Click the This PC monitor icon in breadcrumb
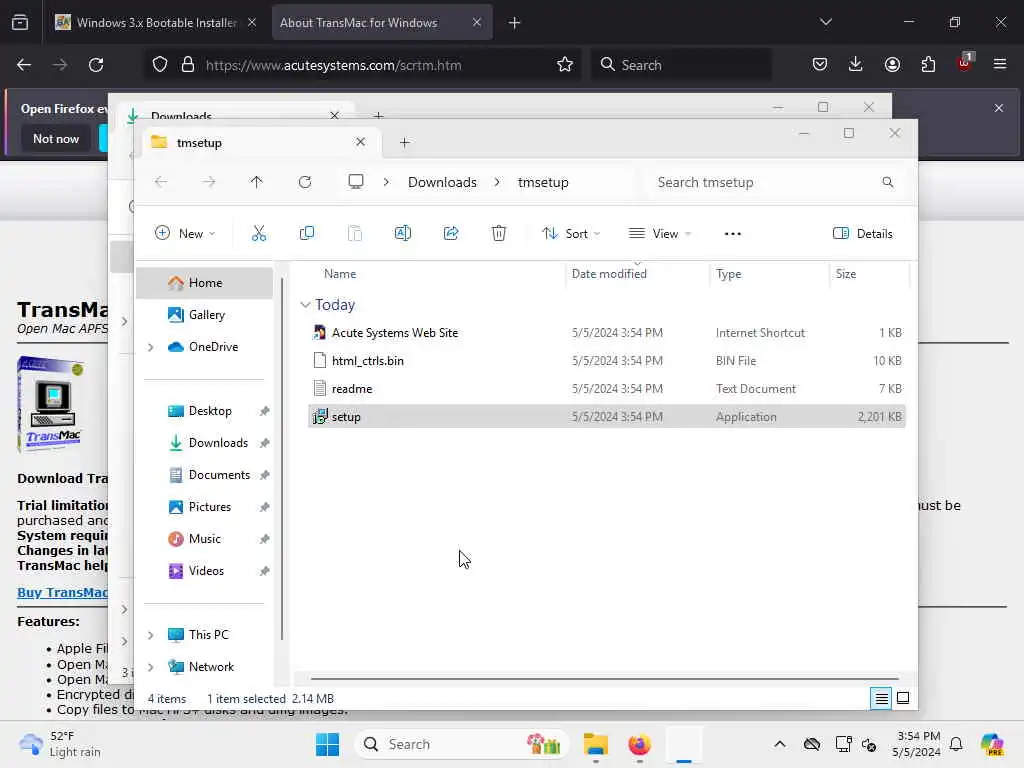 (355, 182)
